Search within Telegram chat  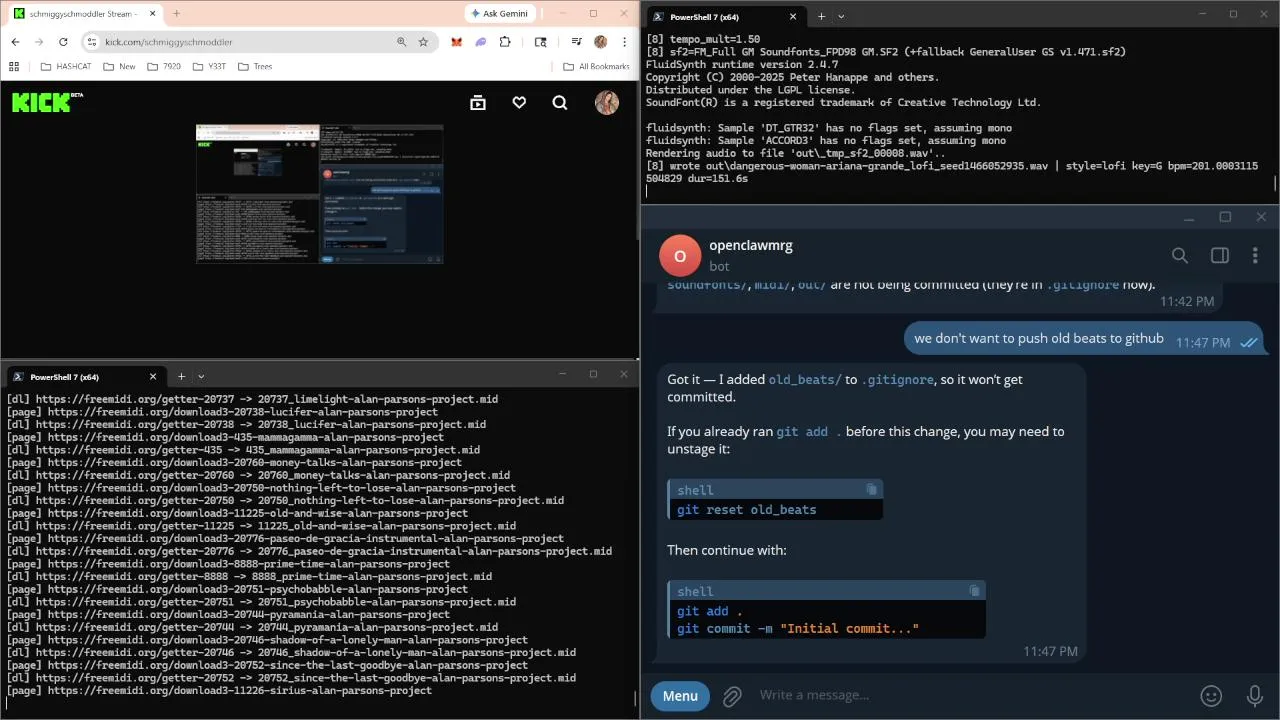point(1180,256)
